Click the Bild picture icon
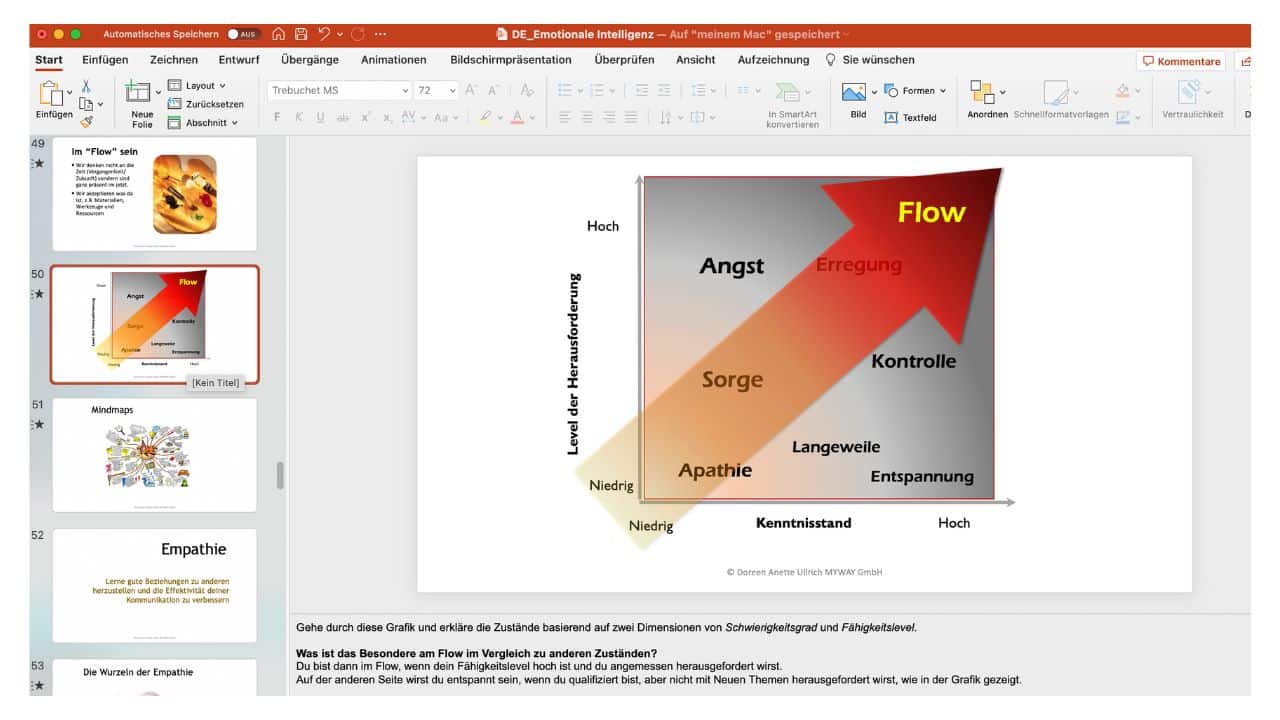The width and height of the screenshot is (1280, 720). (x=854, y=92)
